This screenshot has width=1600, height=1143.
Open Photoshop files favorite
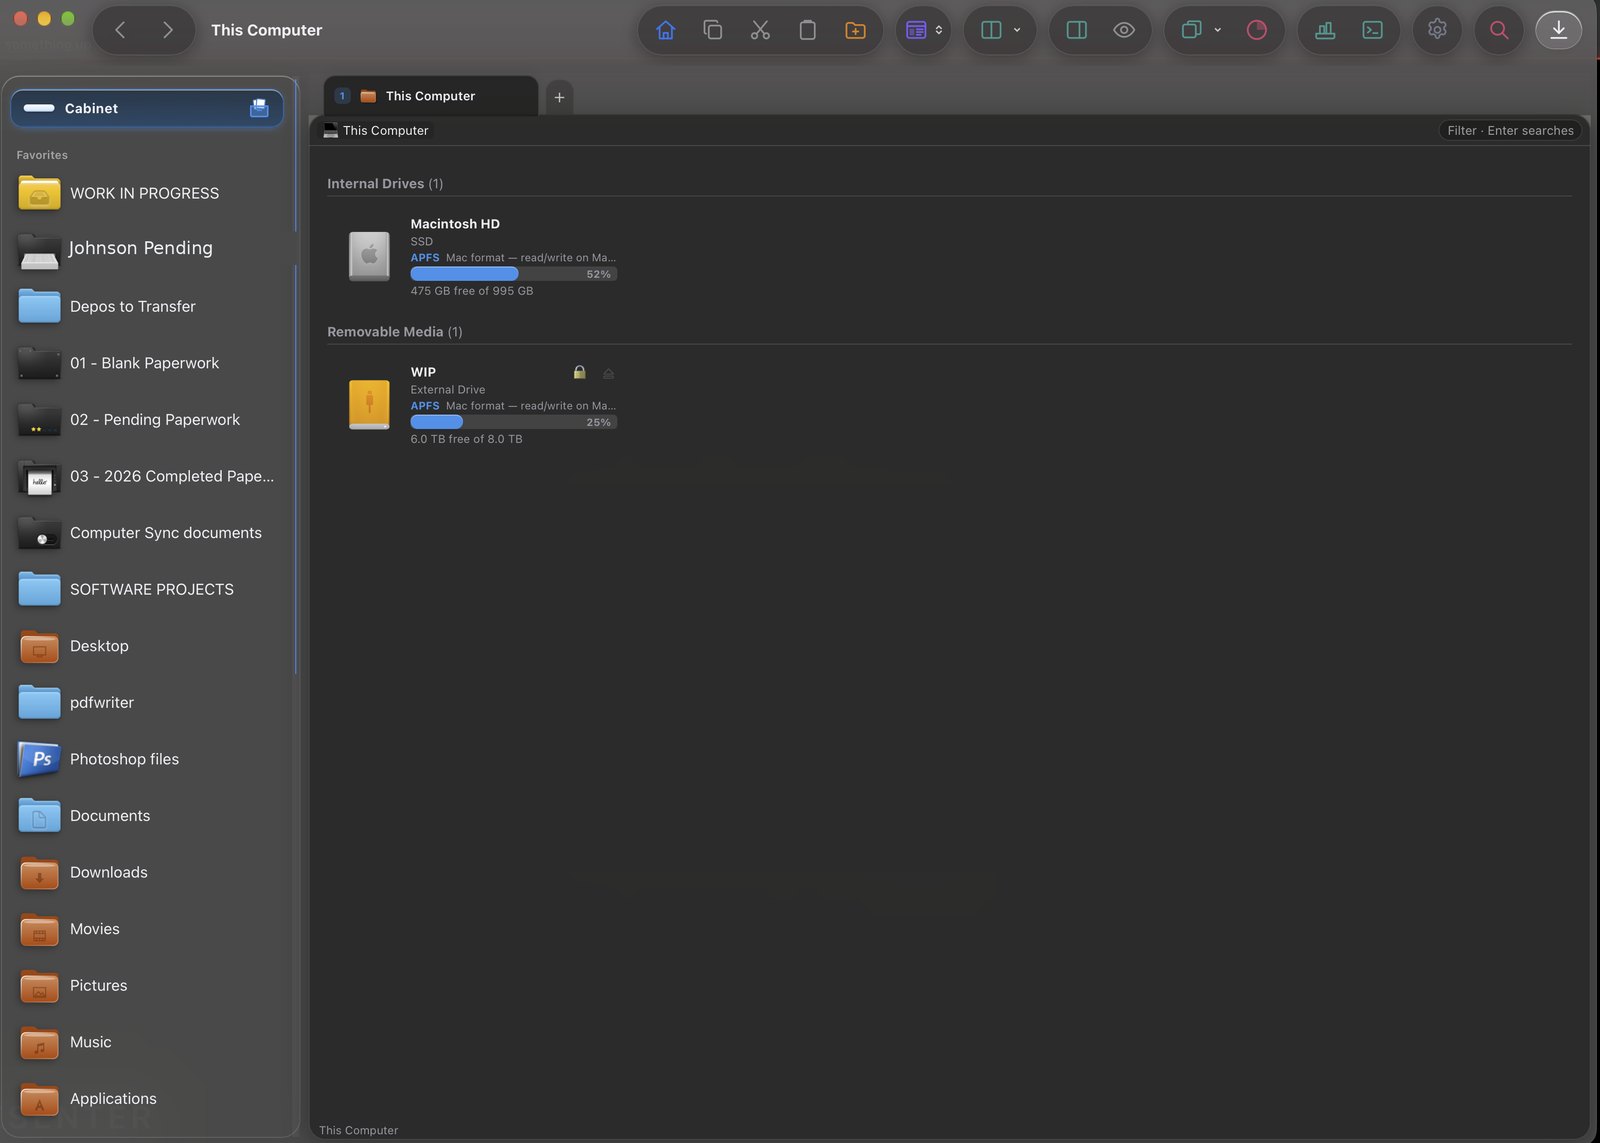pos(147,759)
